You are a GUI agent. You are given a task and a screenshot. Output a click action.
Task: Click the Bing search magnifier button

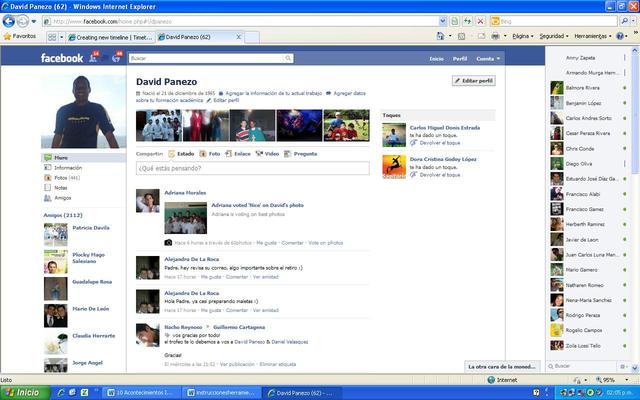tap(624, 21)
